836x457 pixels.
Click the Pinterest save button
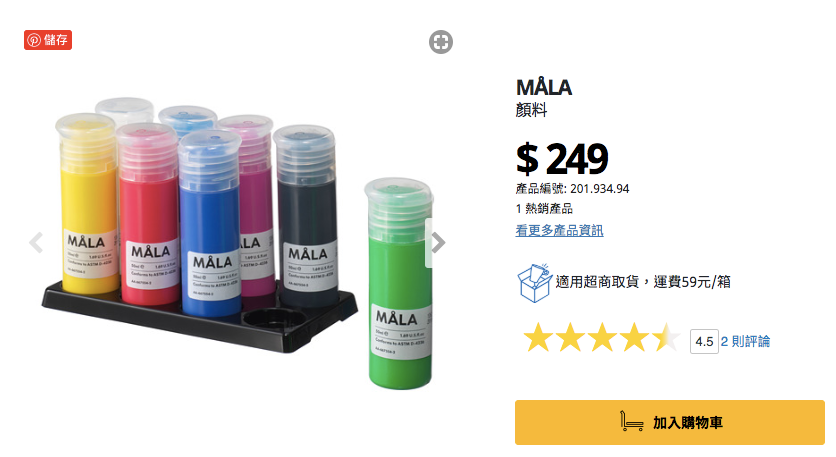(x=47, y=40)
